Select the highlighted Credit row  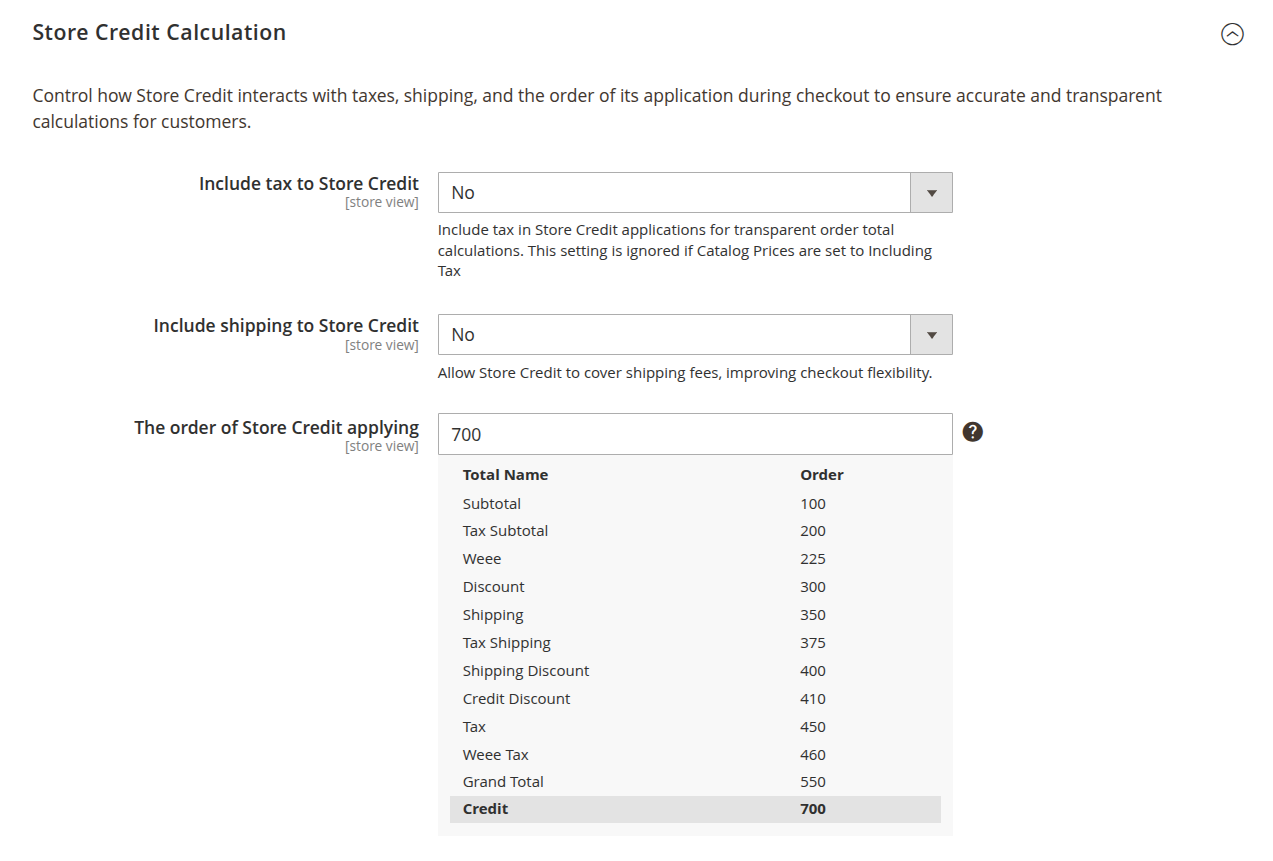click(x=695, y=808)
